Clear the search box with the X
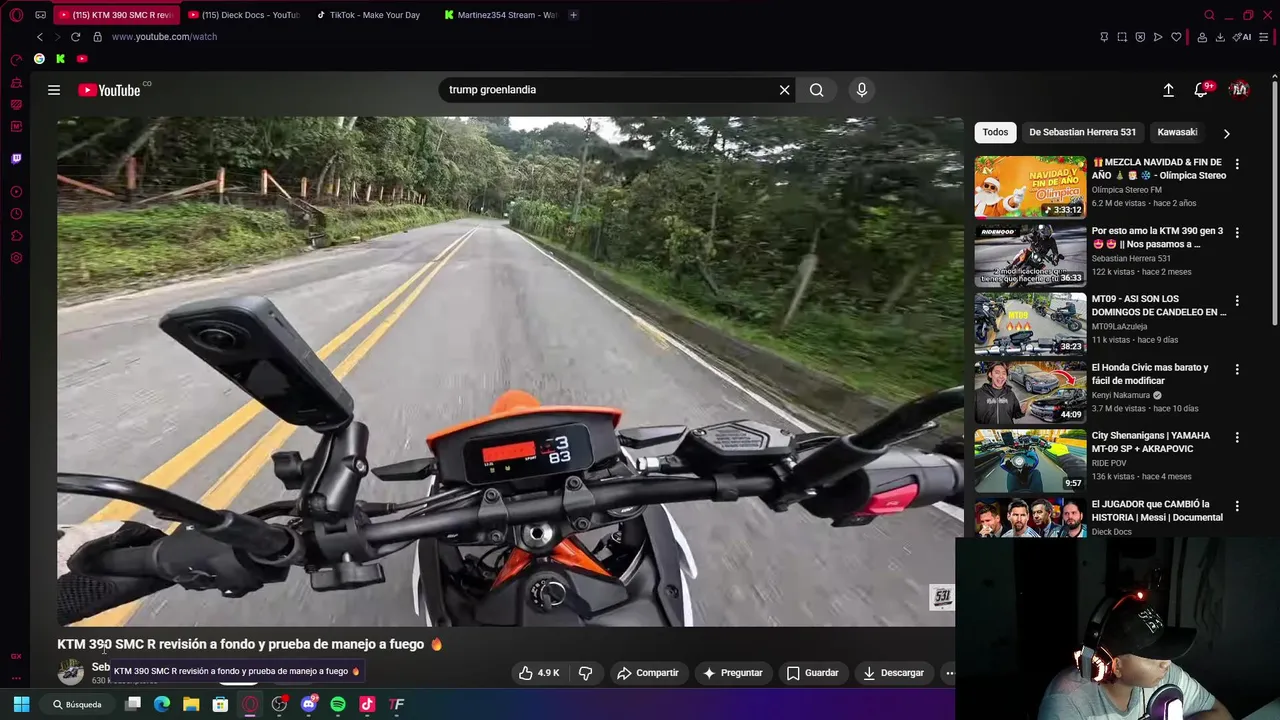Viewport: 1280px width, 720px height. tap(785, 90)
